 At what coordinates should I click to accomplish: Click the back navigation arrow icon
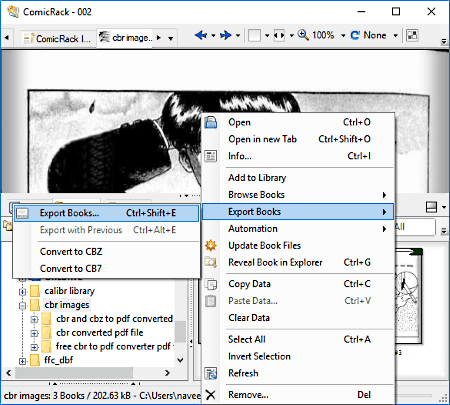pyautogui.click(x=201, y=35)
